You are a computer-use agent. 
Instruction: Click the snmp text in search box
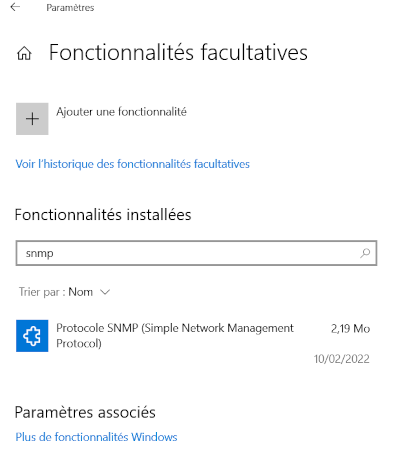pyautogui.click(x=39, y=254)
